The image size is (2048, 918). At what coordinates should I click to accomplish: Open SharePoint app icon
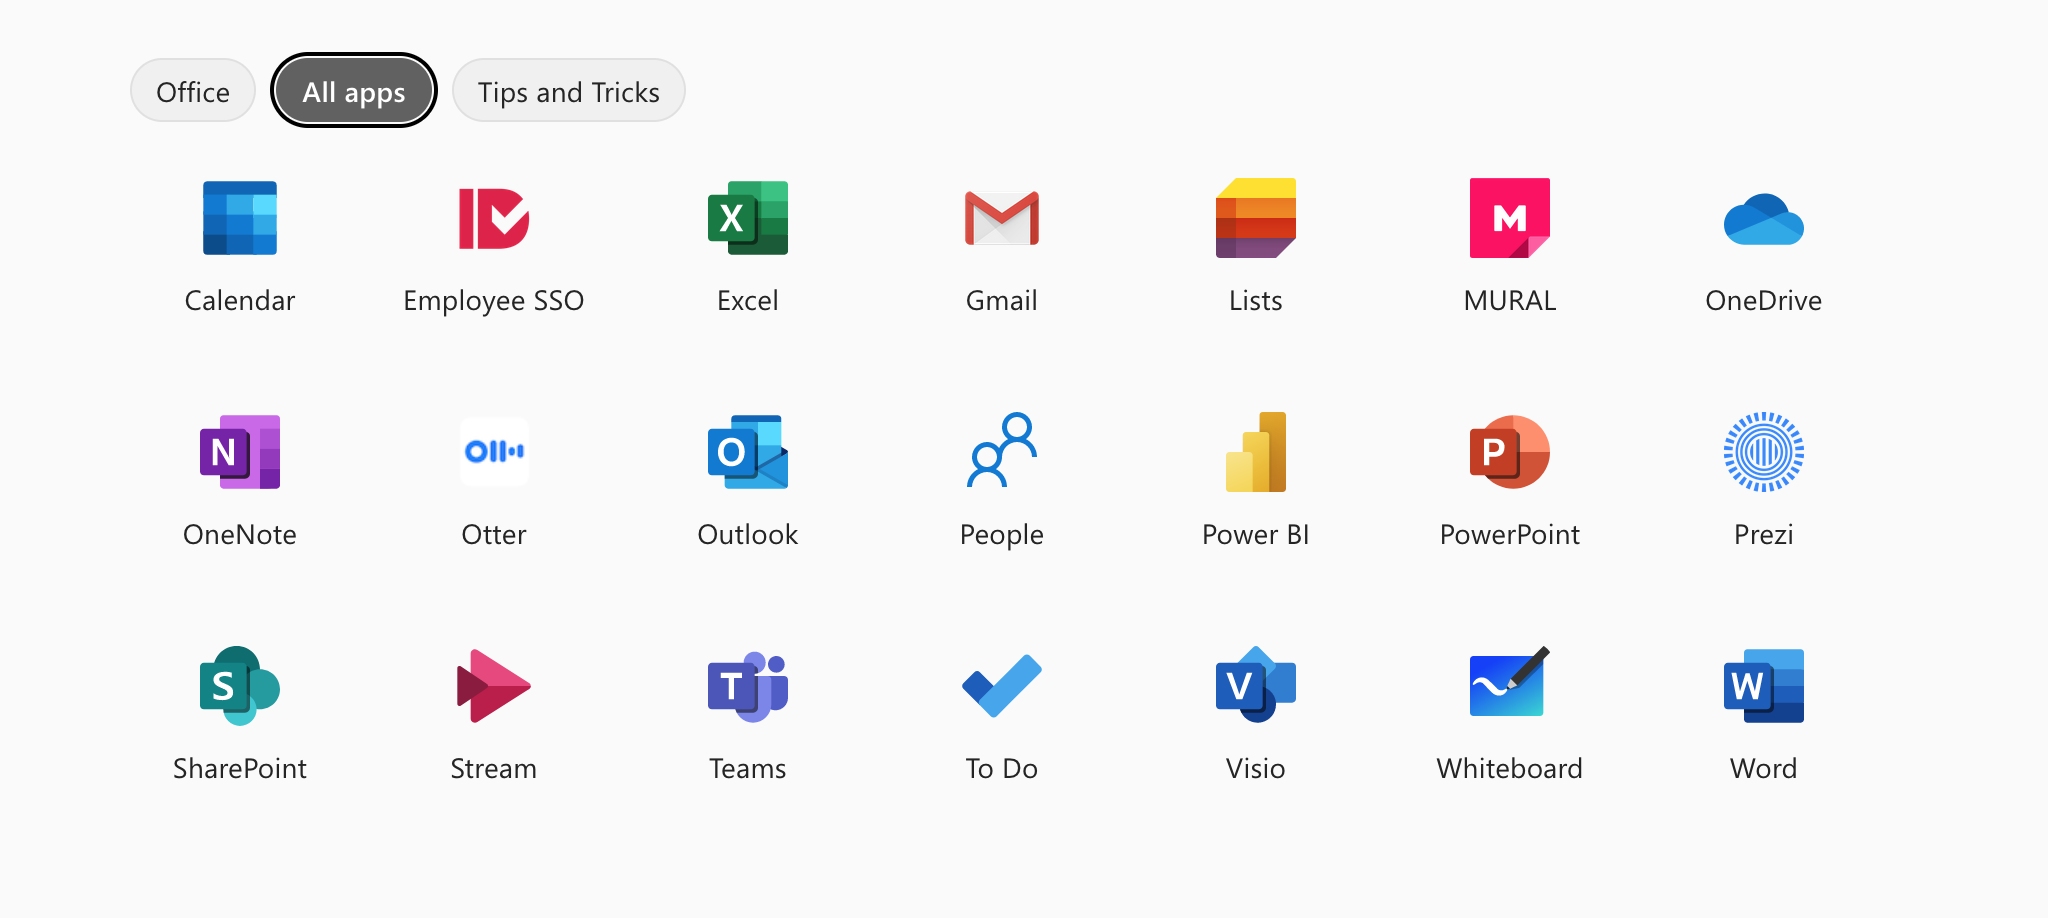click(240, 686)
